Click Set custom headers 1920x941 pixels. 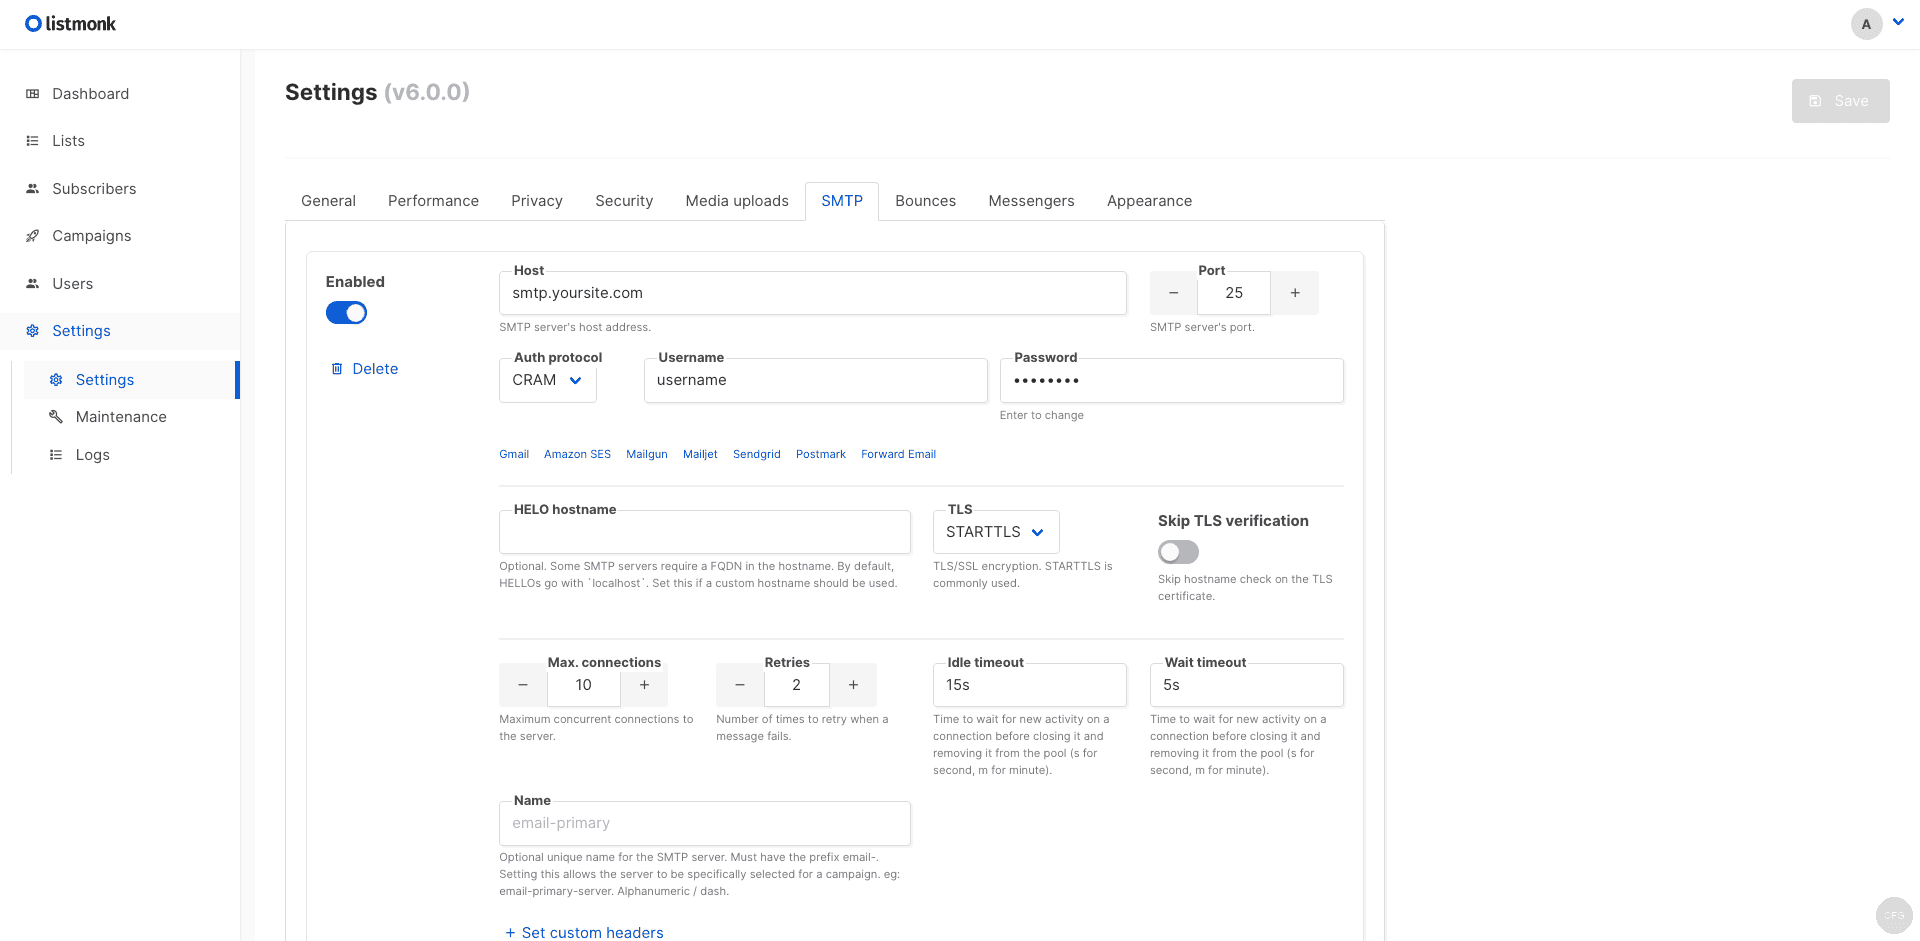584,931
